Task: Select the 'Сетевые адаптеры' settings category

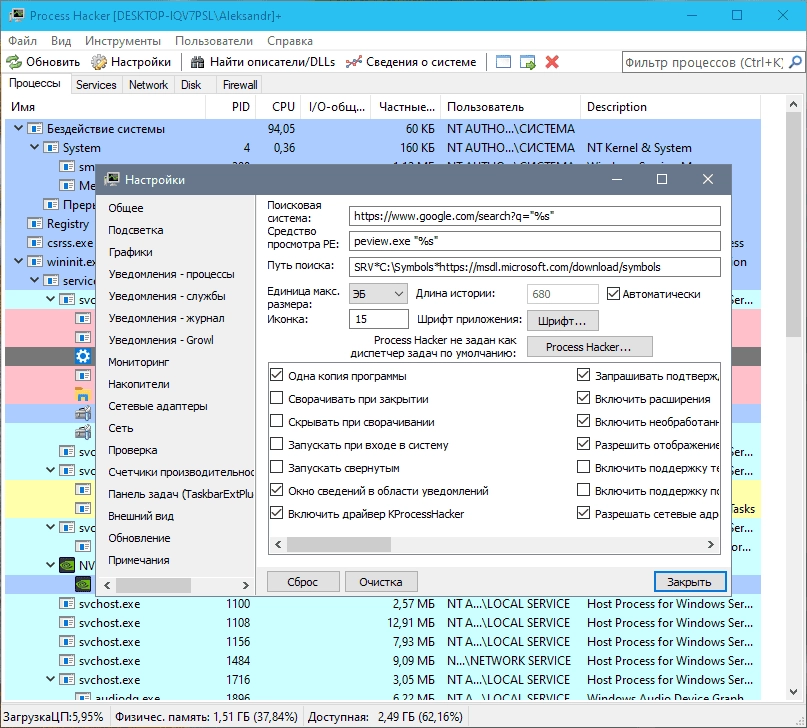Action: (158, 406)
